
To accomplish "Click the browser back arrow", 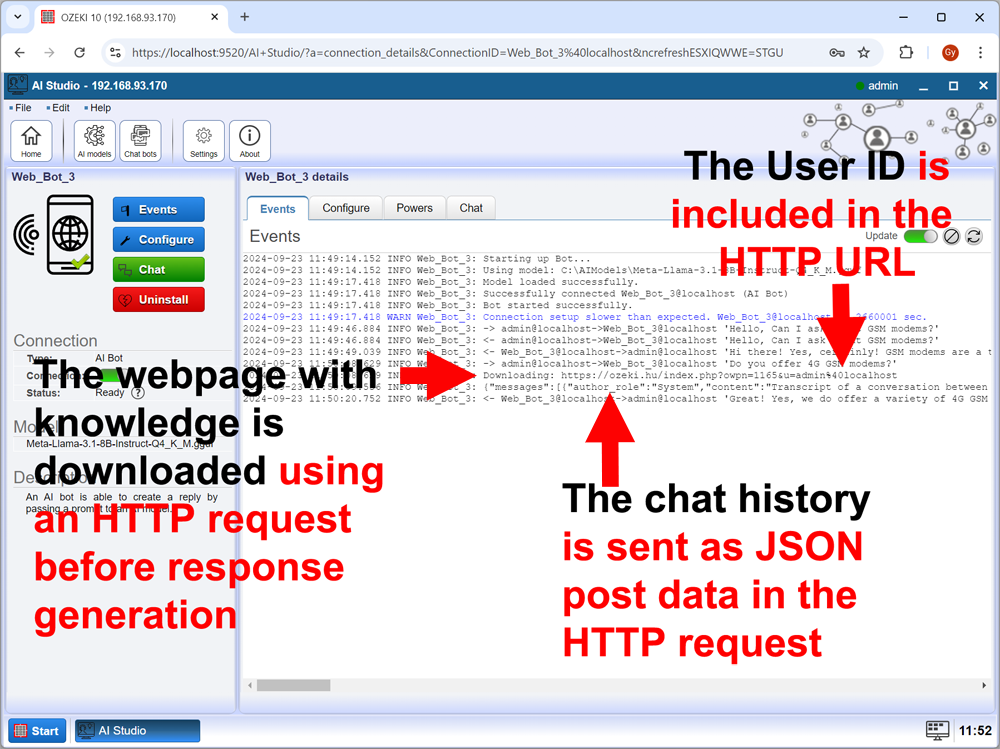I will click(20, 52).
